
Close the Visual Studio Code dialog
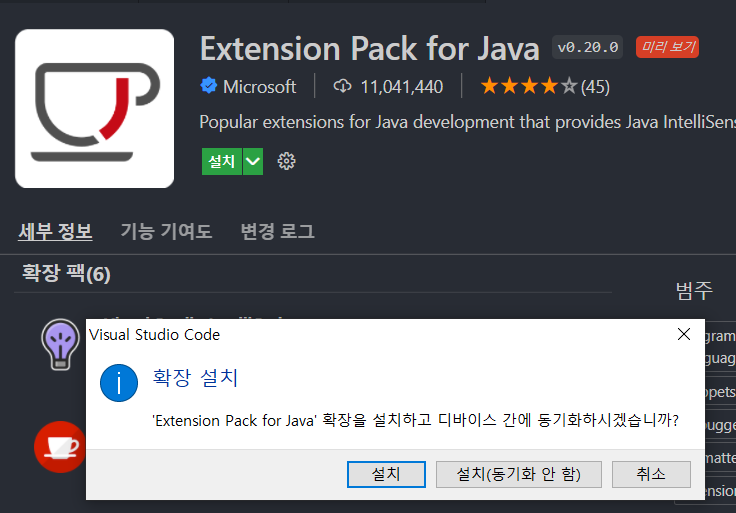click(x=684, y=334)
